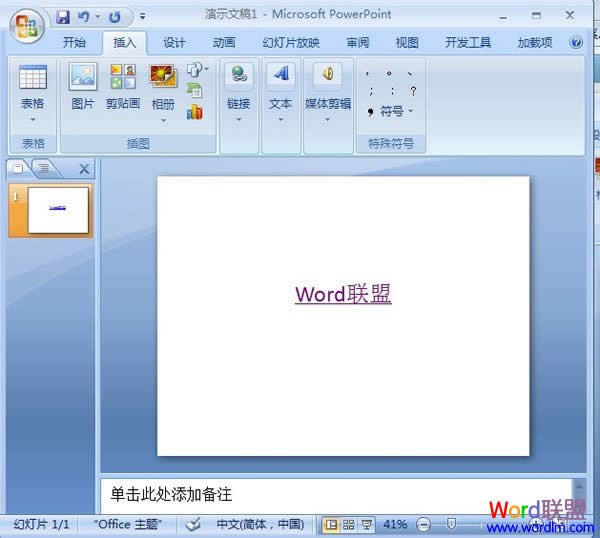Insert clip art with 剪贴画 icon

pyautogui.click(x=123, y=77)
